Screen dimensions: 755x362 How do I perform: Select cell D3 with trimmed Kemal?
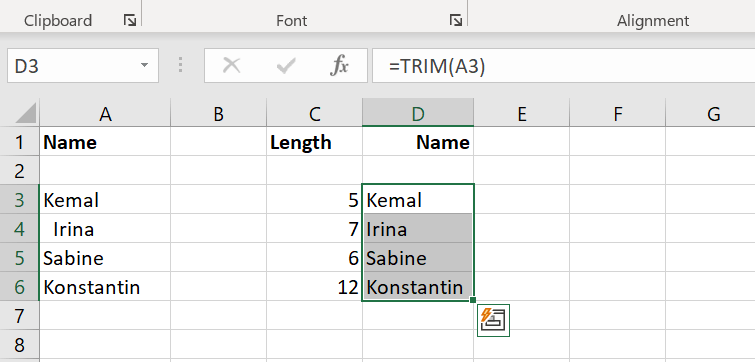point(418,199)
